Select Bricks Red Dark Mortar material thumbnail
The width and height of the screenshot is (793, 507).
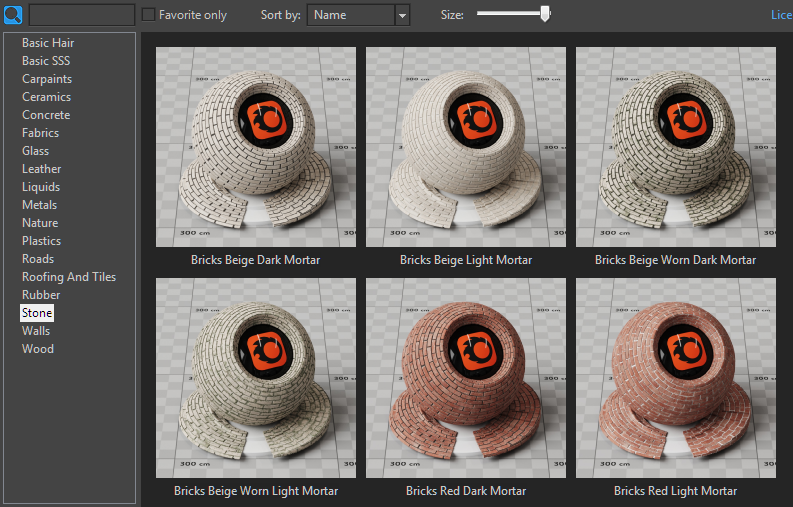click(x=466, y=378)
